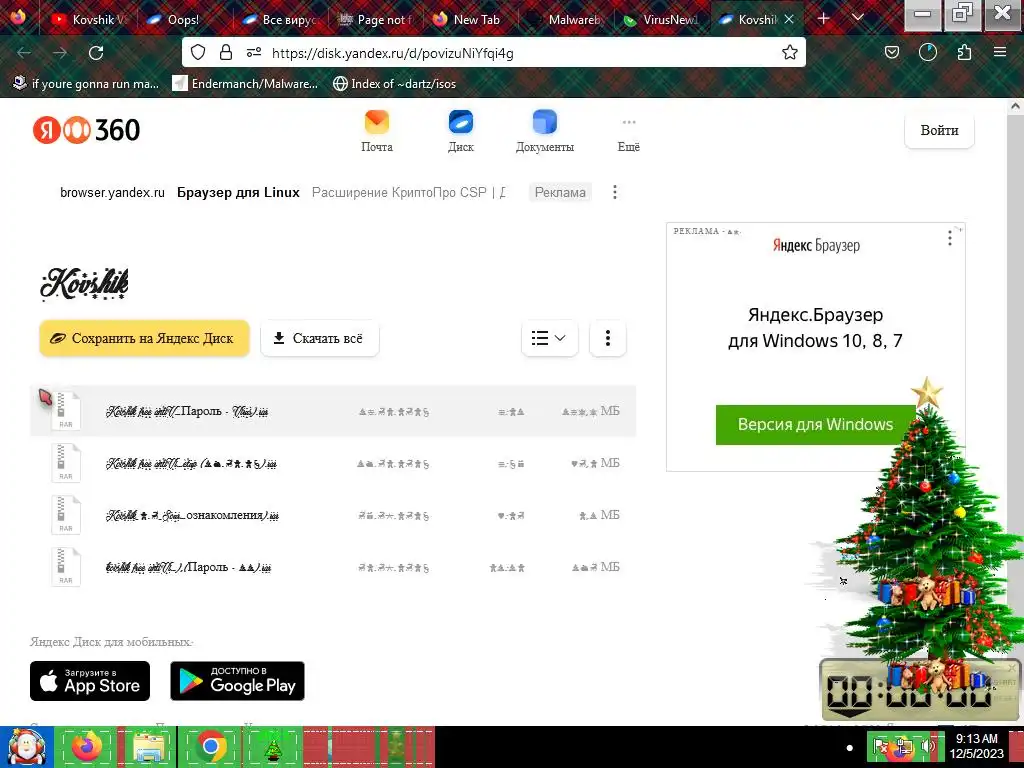The width and height of the screenshot is (1024, 768).
Task: Click the page scrollbar up arrow
Action: pyautogui.click(x=1015, y=105)
